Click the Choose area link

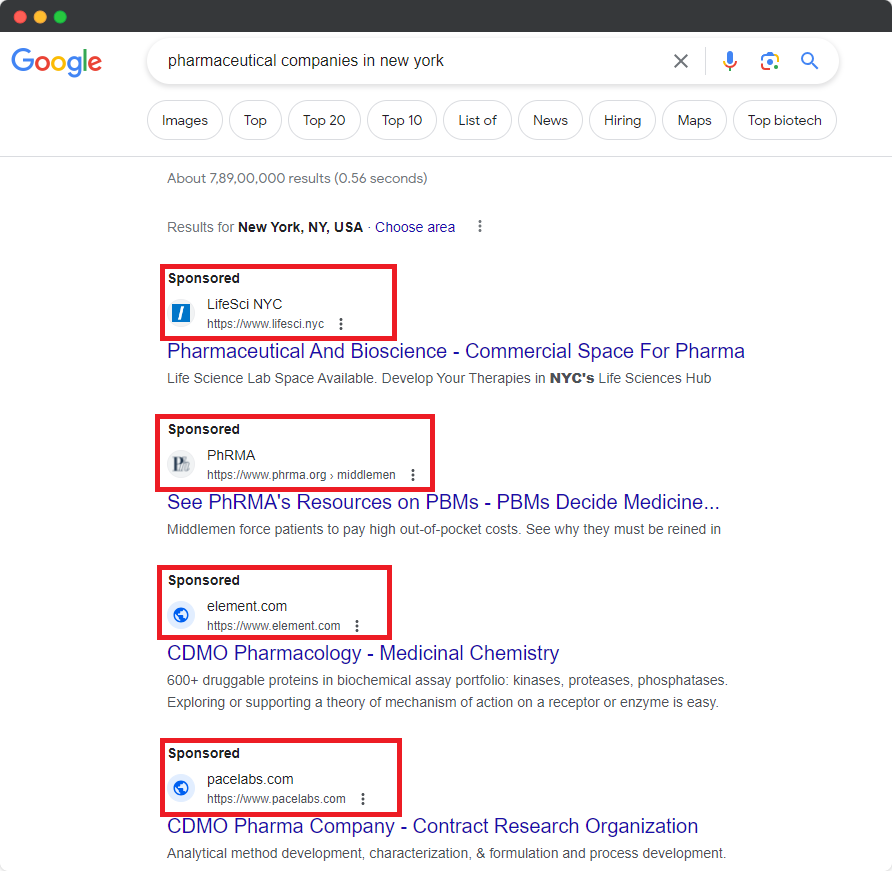(415, 227)
